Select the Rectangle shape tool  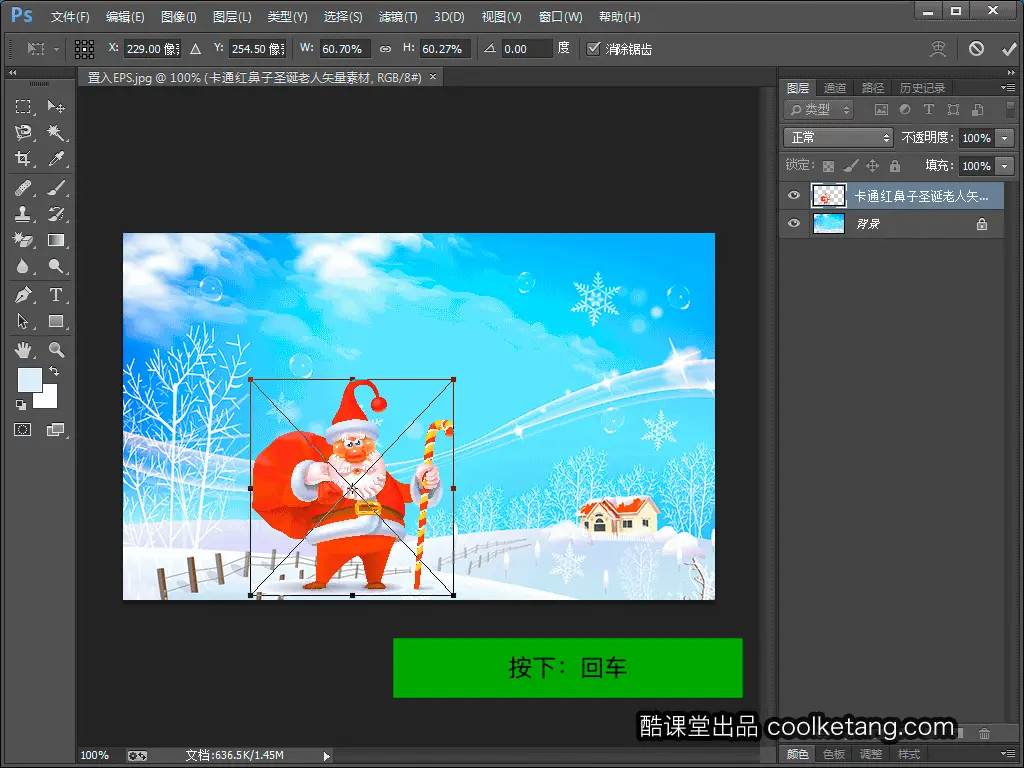[x=56, y=321]
